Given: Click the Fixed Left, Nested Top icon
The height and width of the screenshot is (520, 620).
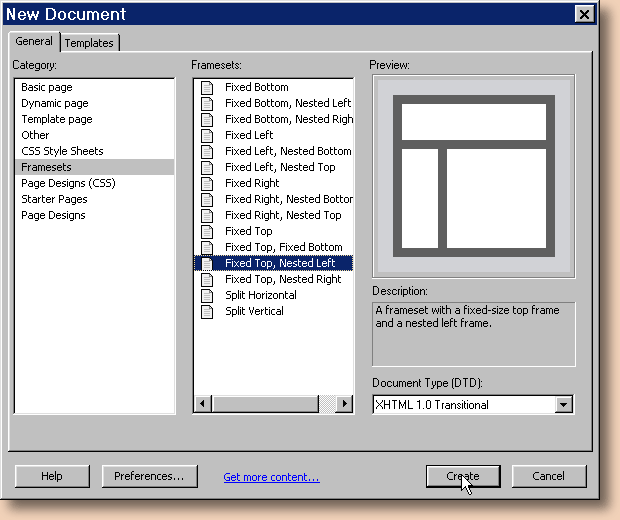Looking at the screenshot, I should [207, 167].
